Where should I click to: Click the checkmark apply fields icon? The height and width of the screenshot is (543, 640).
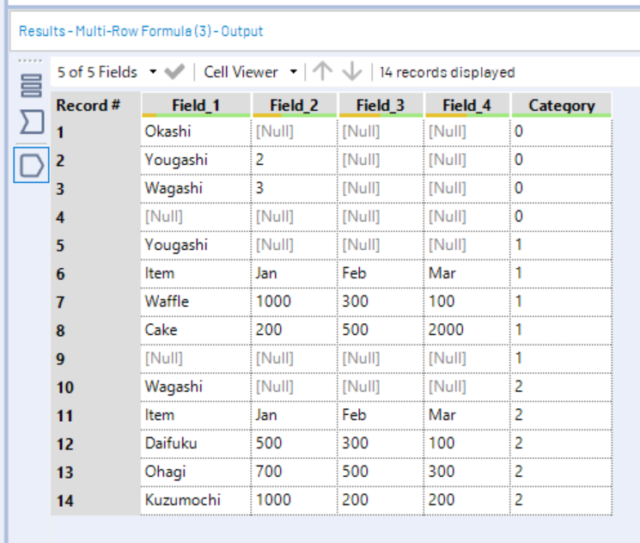174,72
